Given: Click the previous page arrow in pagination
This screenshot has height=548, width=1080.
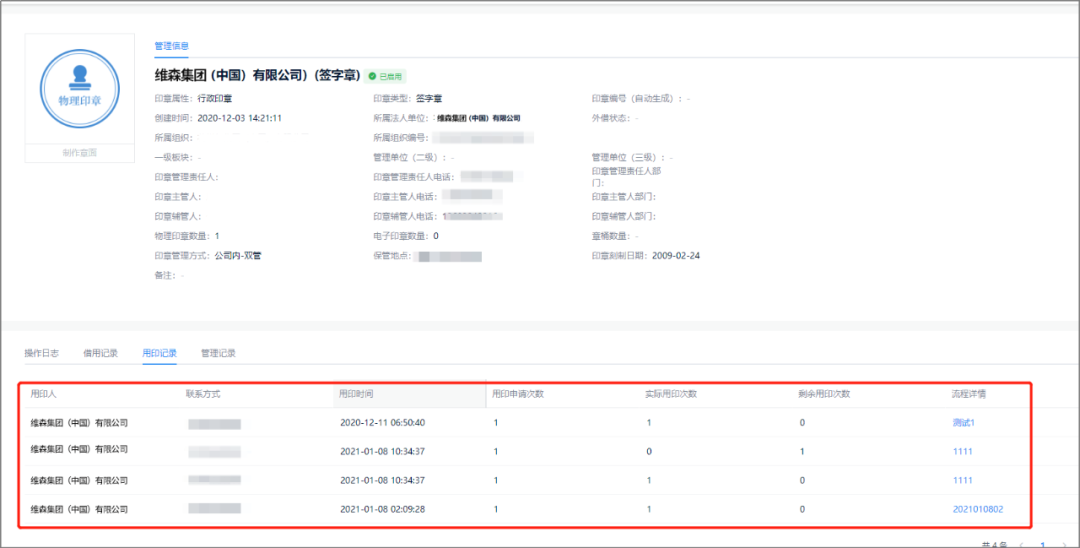Looking at the screenshot, I should (1021, 545).
